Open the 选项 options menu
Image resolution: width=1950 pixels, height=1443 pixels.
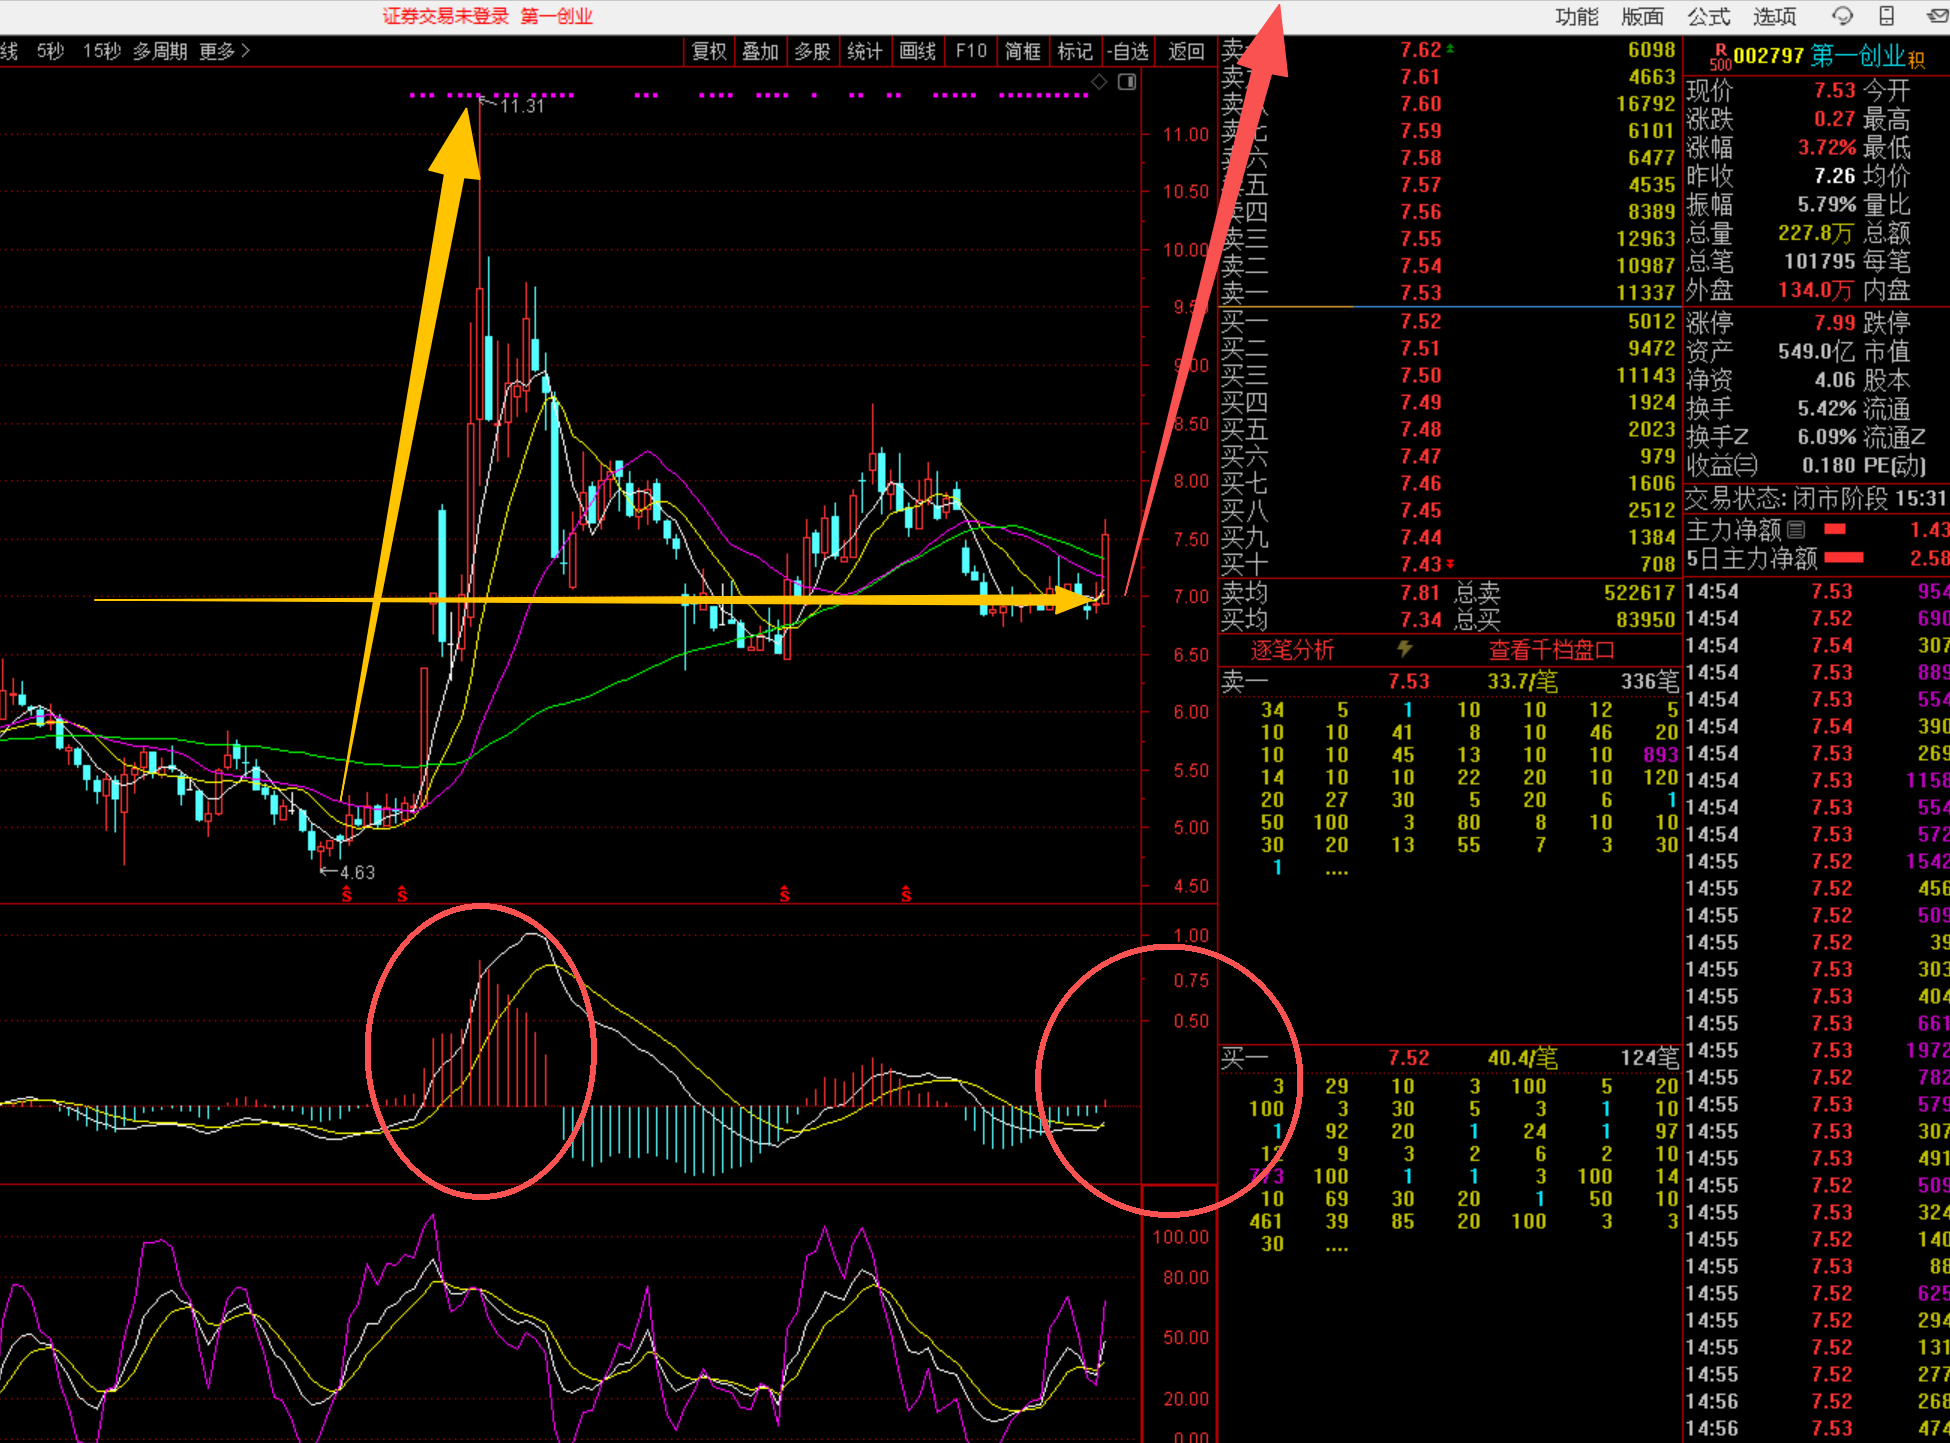(1774, 16)
